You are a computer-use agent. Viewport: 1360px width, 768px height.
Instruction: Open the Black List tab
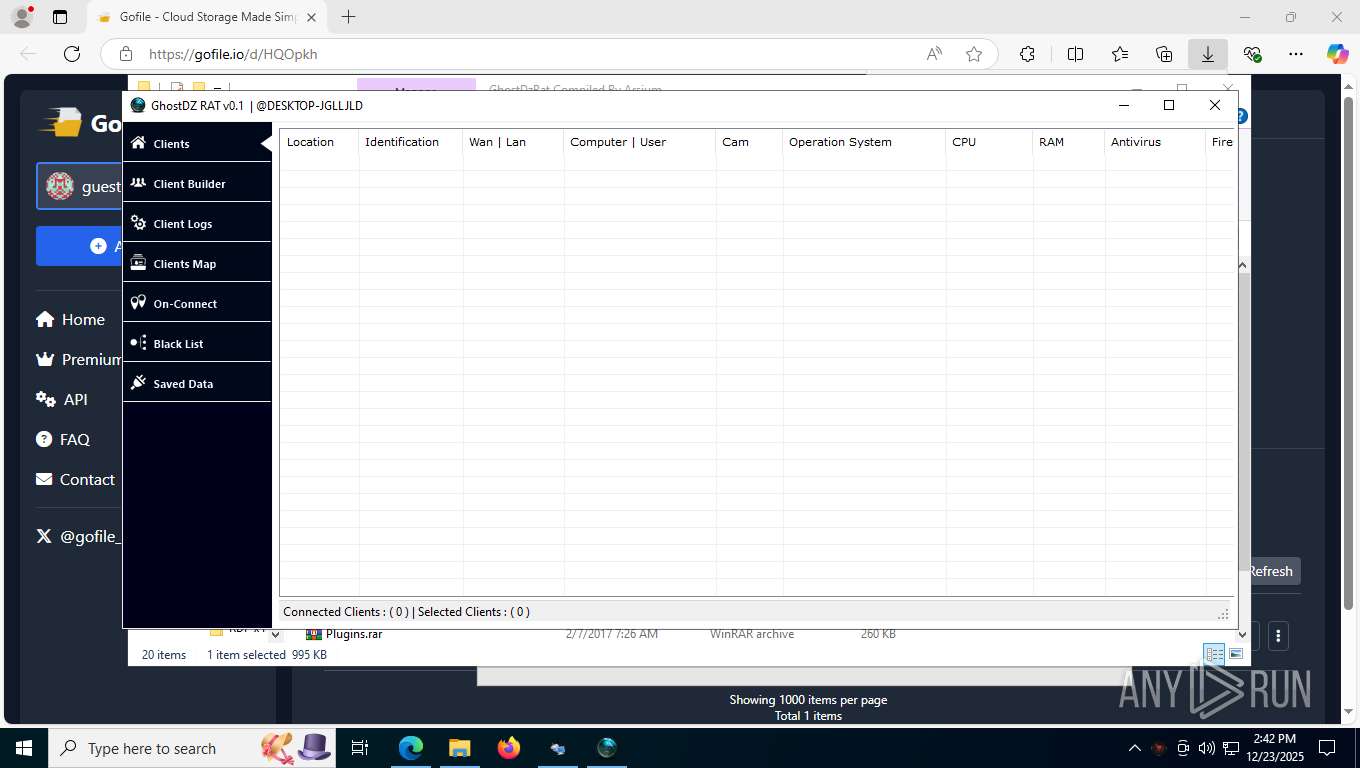point(197,343)
